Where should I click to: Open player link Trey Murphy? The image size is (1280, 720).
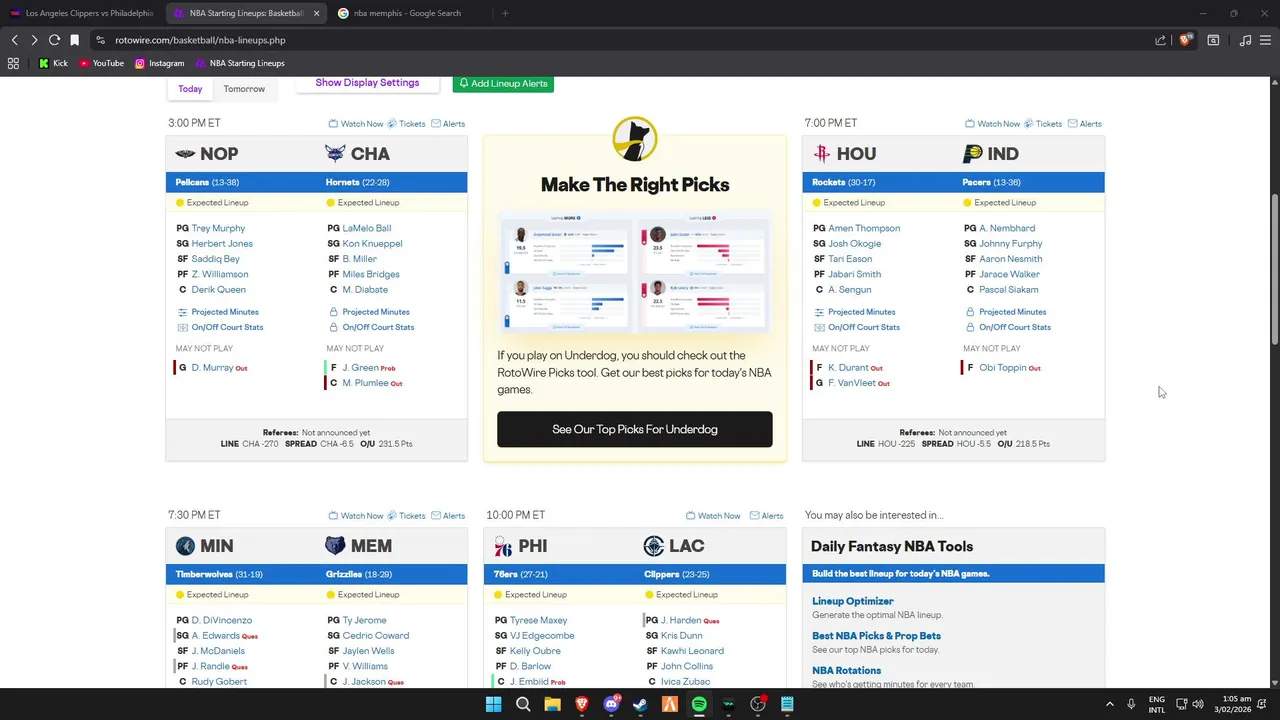pos(218,228)
